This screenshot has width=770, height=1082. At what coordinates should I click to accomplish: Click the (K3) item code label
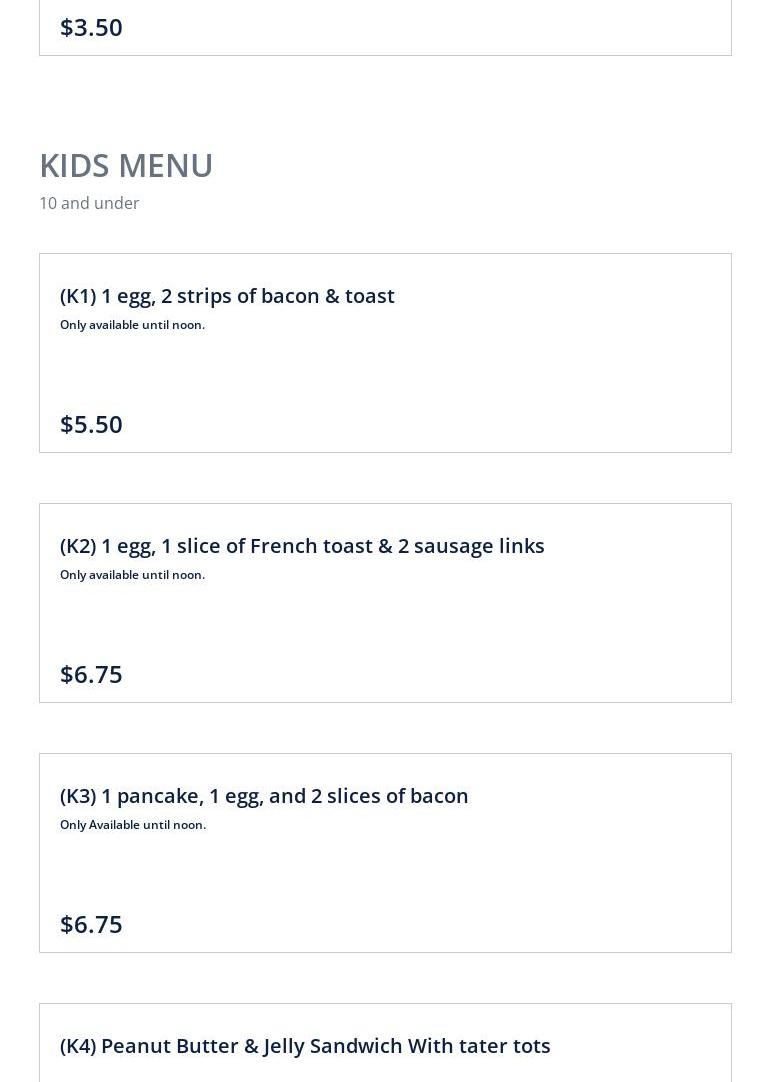click(x=78, y=796)
